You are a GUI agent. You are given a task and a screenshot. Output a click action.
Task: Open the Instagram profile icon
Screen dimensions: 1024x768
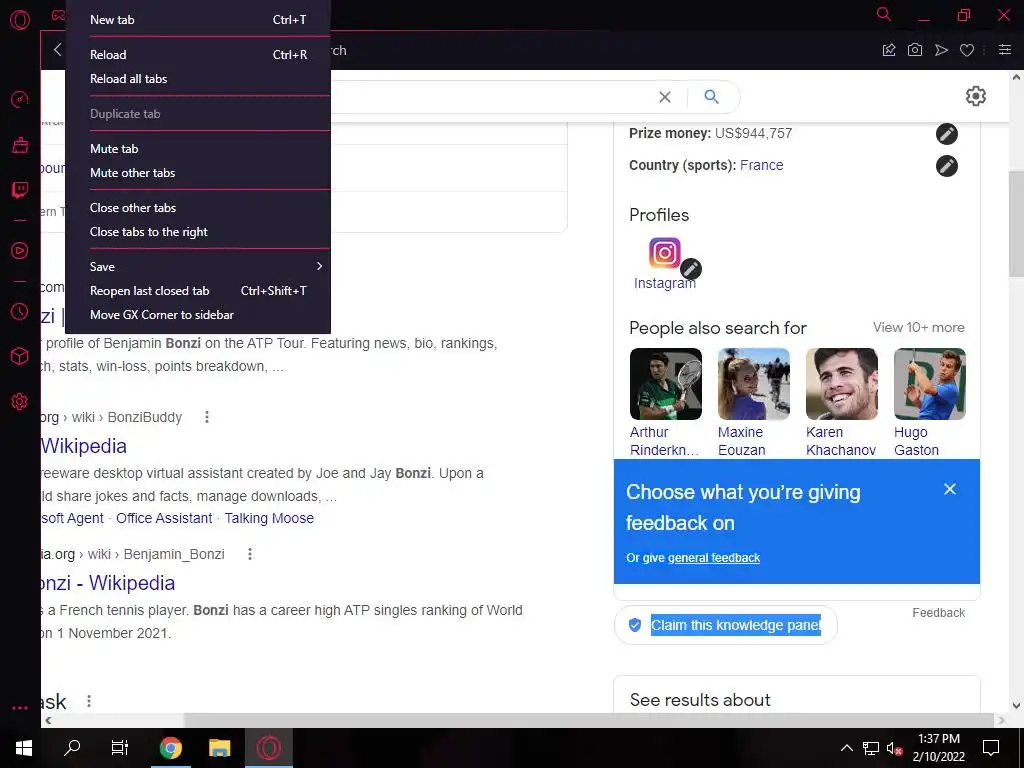point(664,253)
